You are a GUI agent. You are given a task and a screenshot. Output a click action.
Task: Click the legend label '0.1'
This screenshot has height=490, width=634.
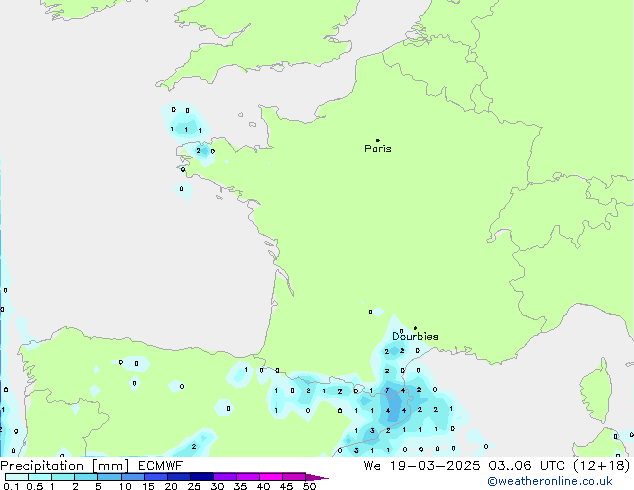(11, 486)
